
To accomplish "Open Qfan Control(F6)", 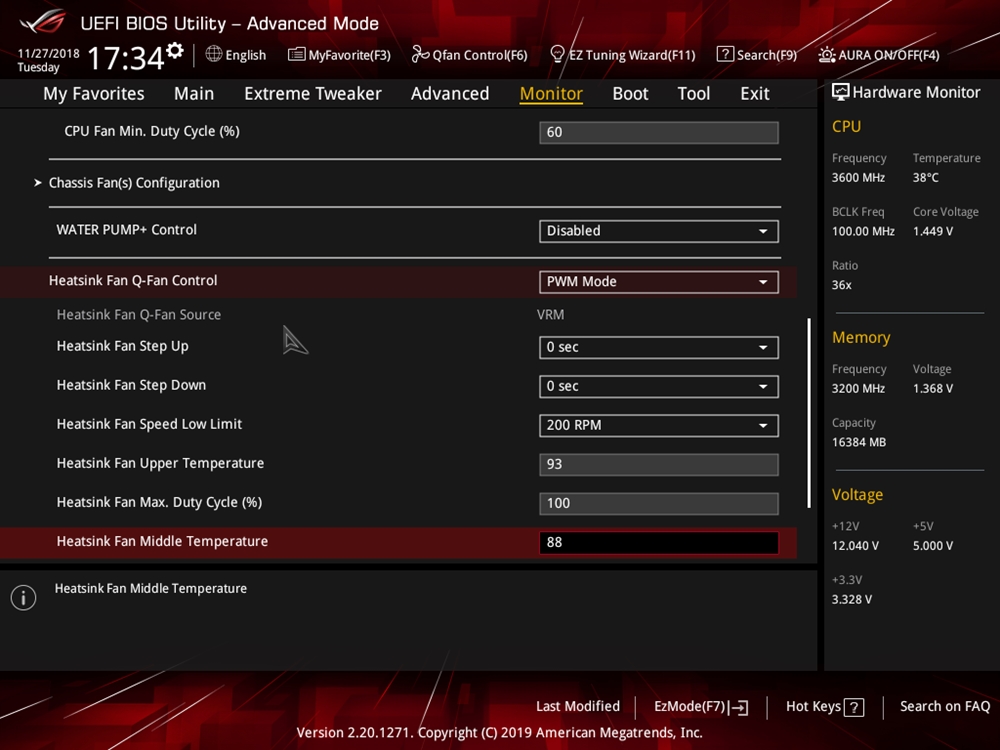I will pos(469,55).
